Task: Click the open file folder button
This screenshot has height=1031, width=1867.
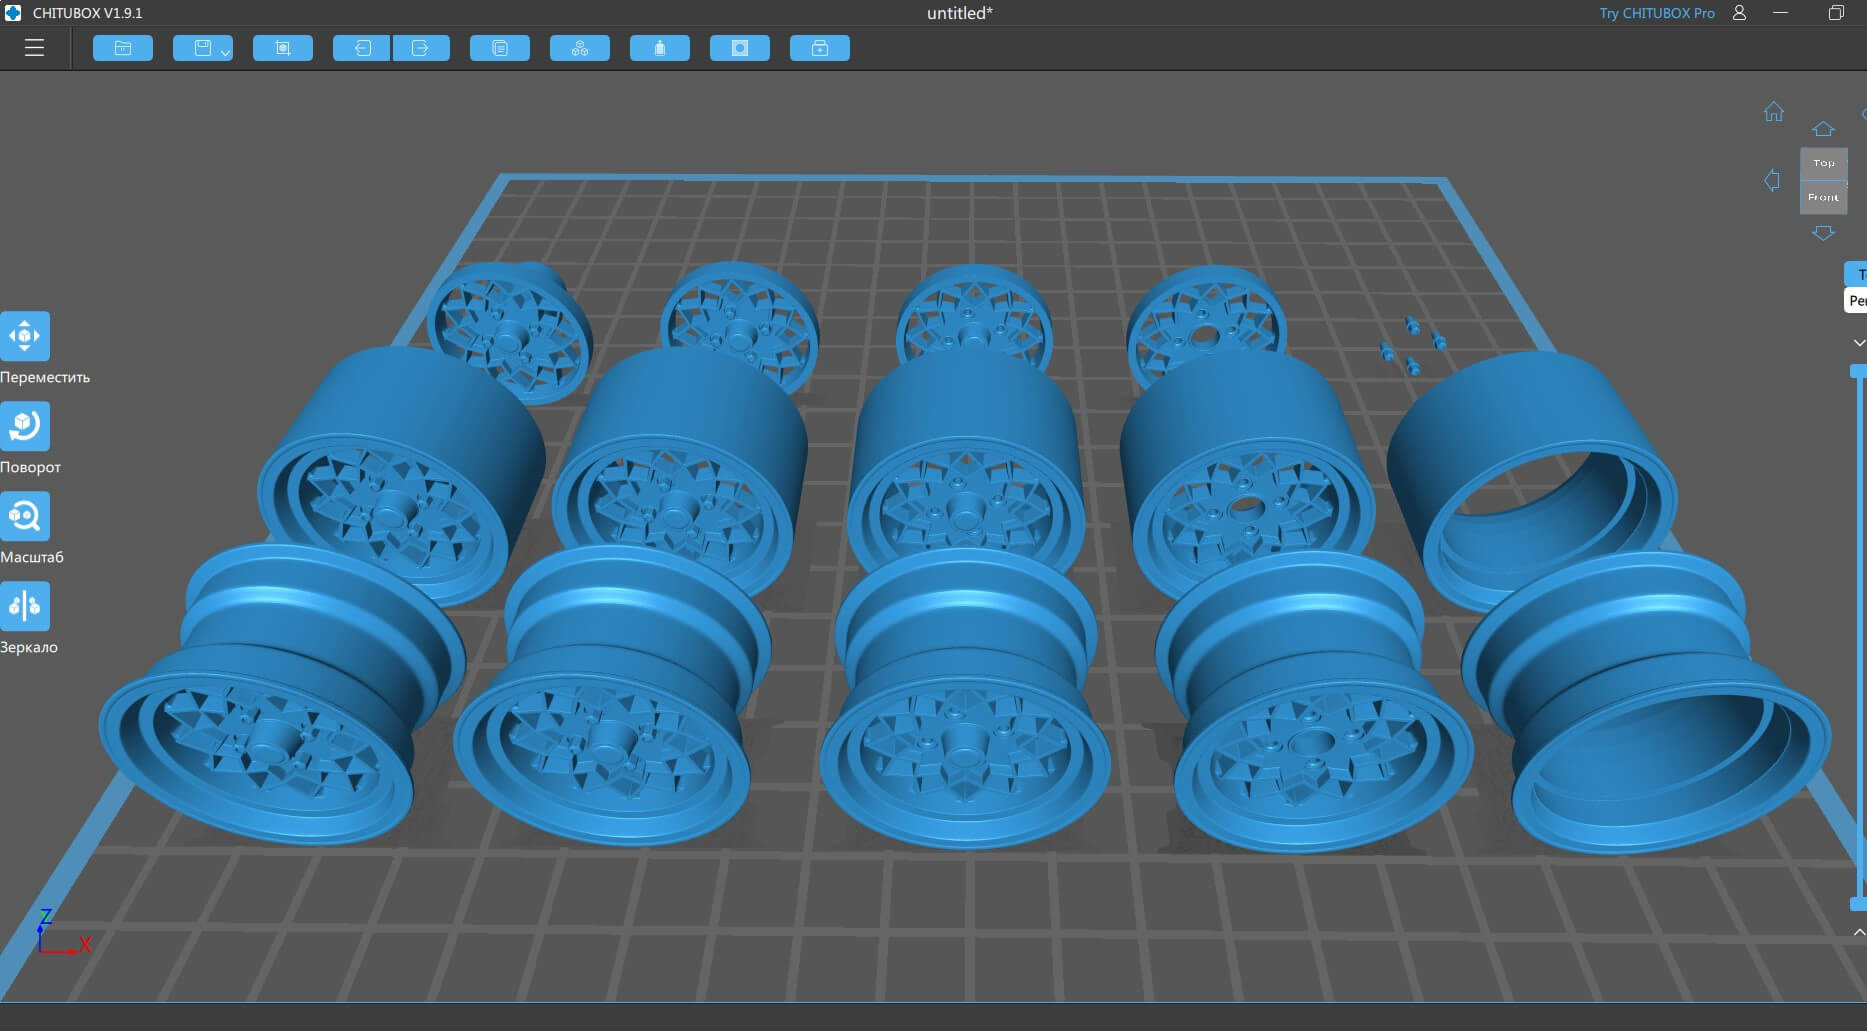Action: coord(123,48)
